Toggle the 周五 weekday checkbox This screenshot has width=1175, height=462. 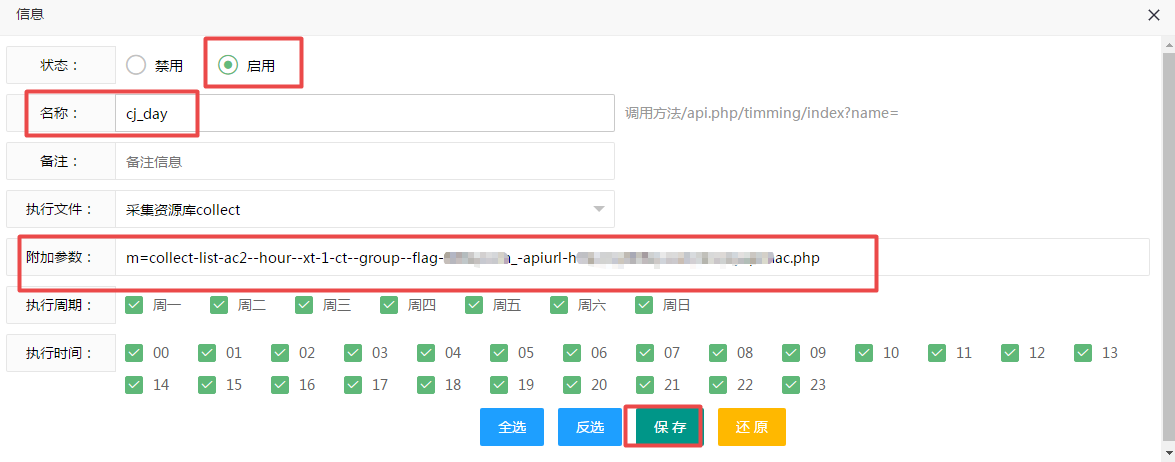pyautogui.click(x=475, y=305)
